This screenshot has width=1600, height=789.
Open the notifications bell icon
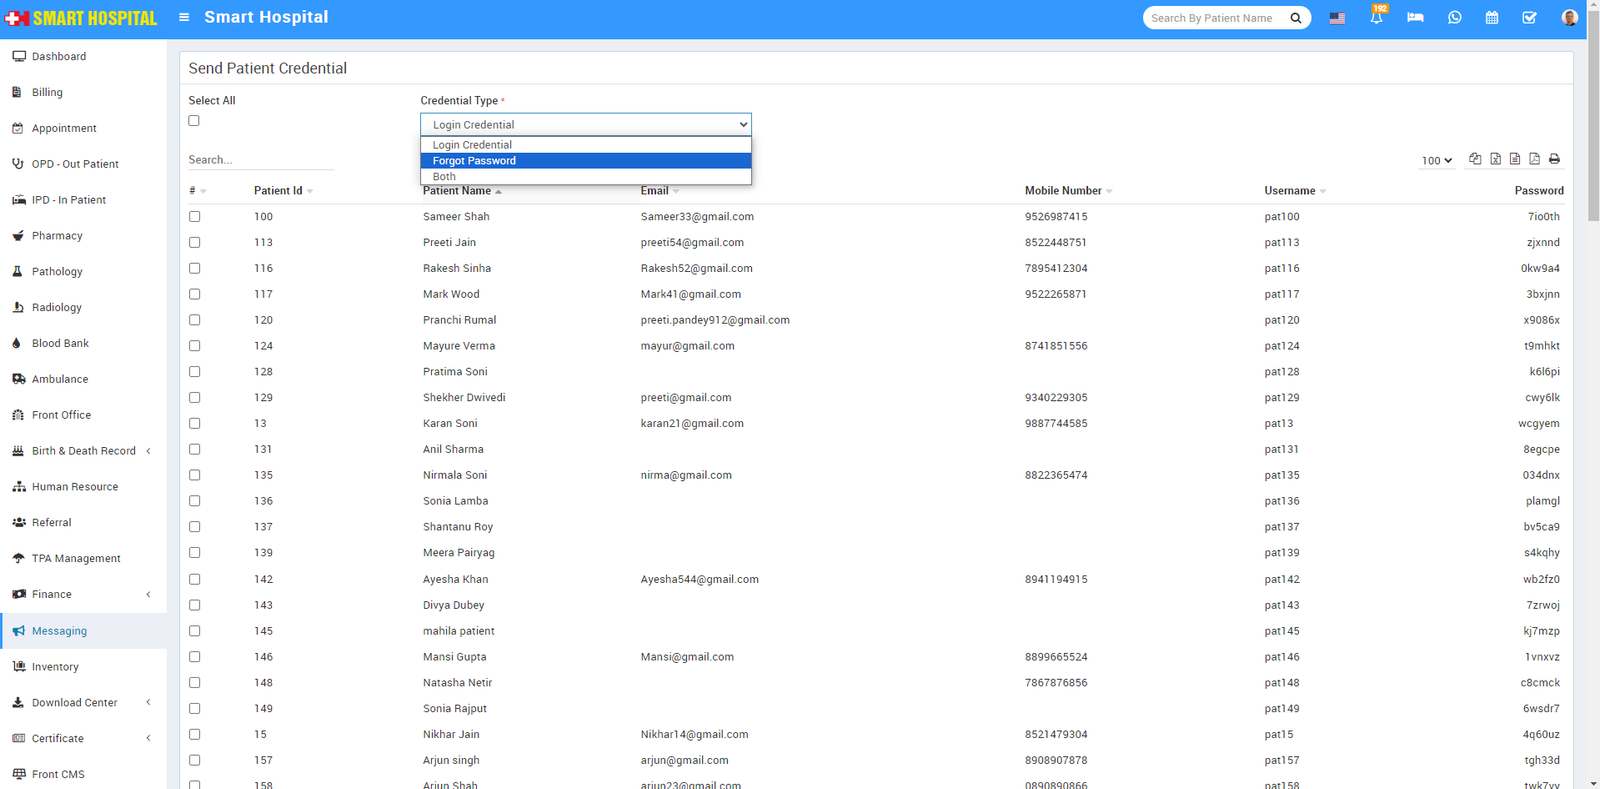point(1376,18)
